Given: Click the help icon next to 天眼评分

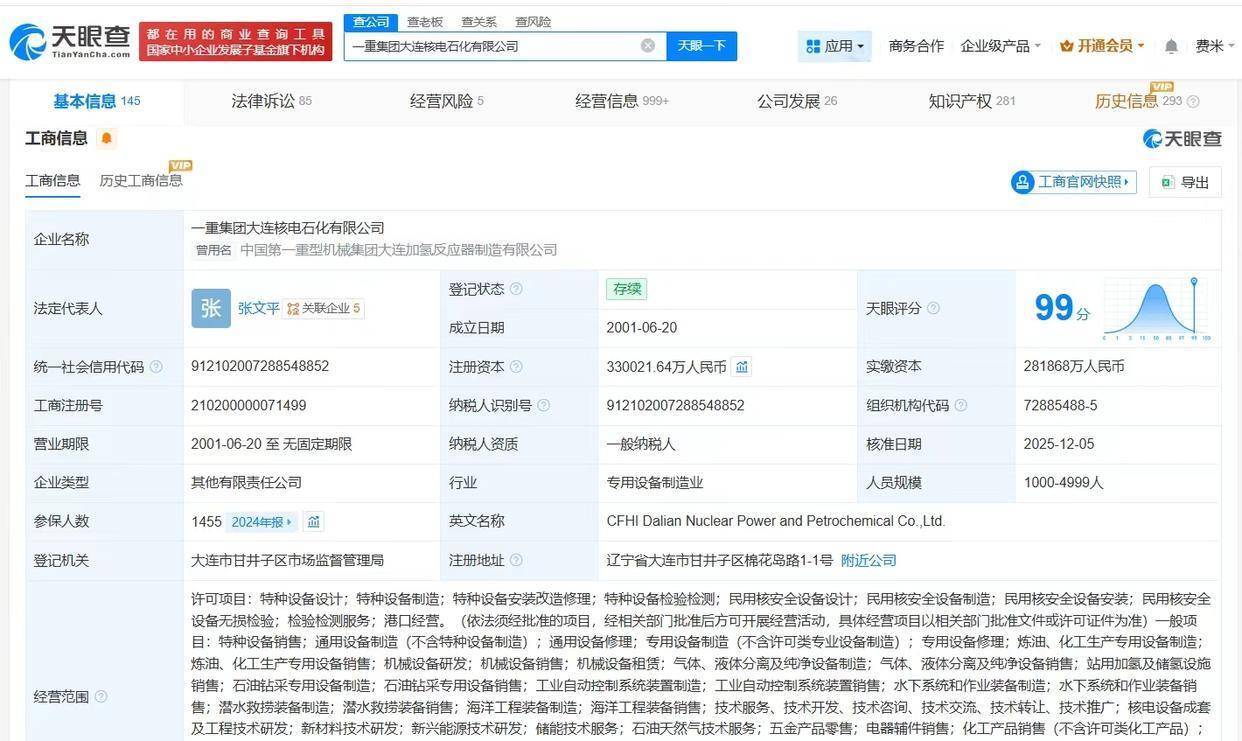Looking at the screenshot, I should (x=933, y=308).
